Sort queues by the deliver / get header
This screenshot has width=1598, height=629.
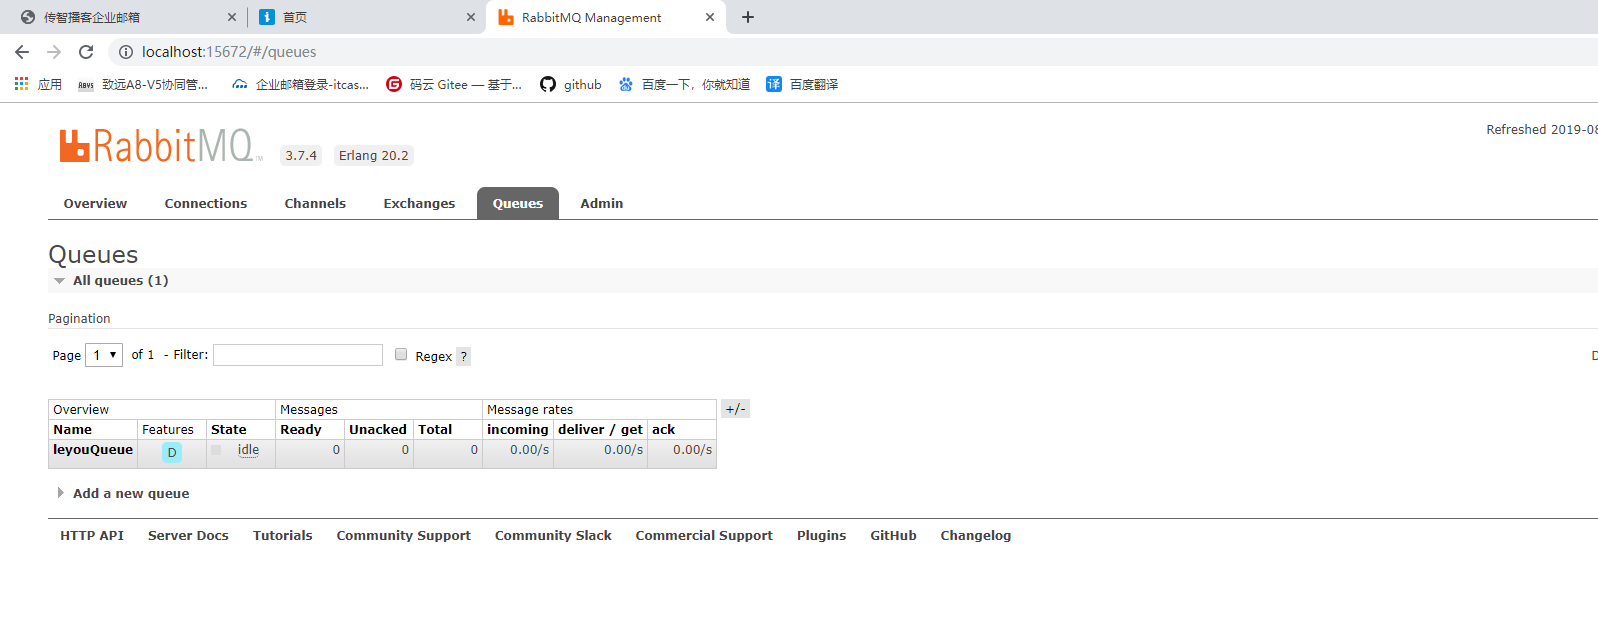point(600,429)
